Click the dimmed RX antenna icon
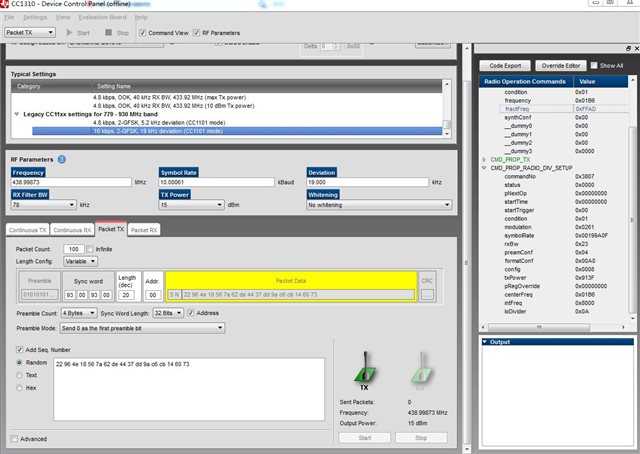Viewport: 640px width, 454px height. tap(421, 369)
